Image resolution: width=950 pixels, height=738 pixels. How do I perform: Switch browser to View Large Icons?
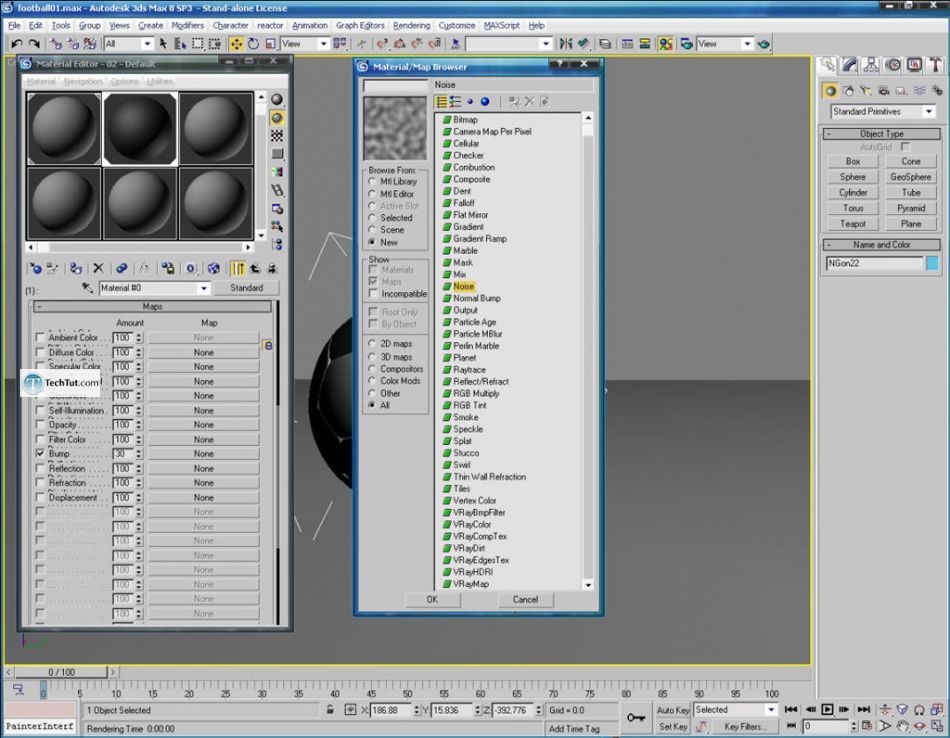[485, 102]
